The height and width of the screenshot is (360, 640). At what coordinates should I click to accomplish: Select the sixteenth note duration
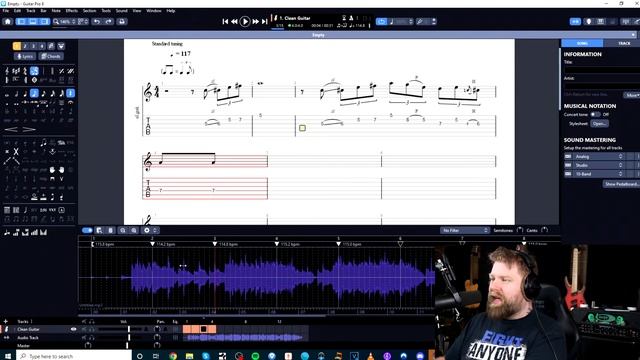pyautogui.click(x=43, y=94)
